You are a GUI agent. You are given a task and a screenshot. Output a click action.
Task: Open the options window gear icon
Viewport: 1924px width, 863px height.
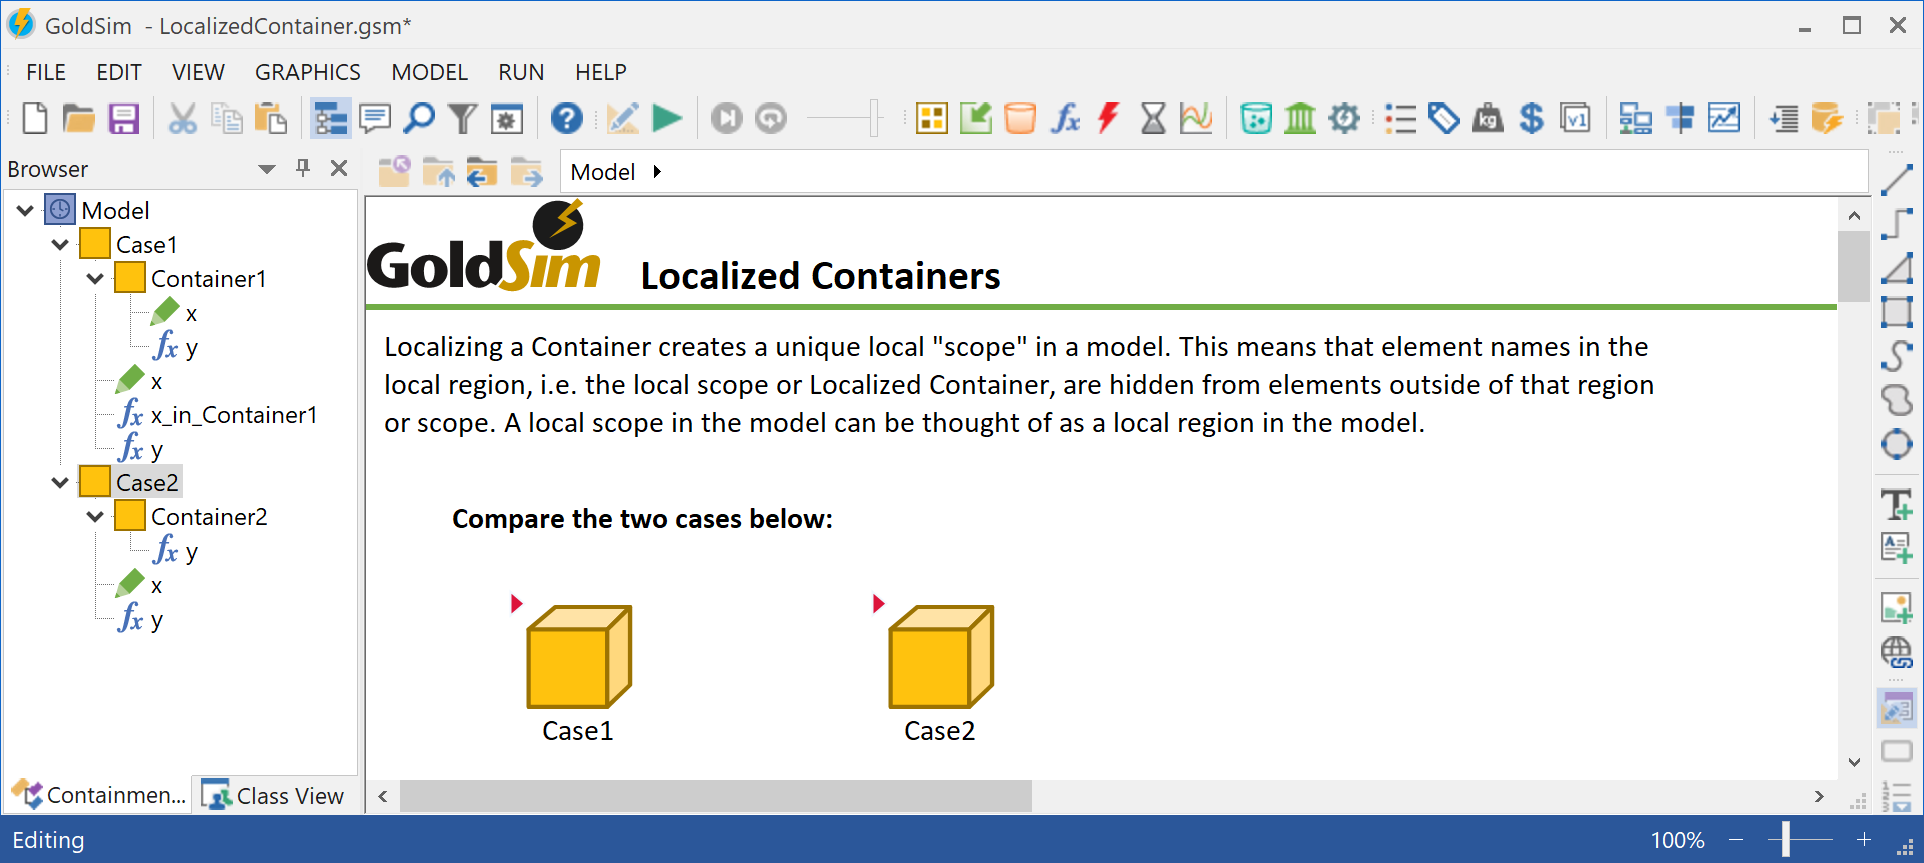pyautogui.click(x=507, y=118)
